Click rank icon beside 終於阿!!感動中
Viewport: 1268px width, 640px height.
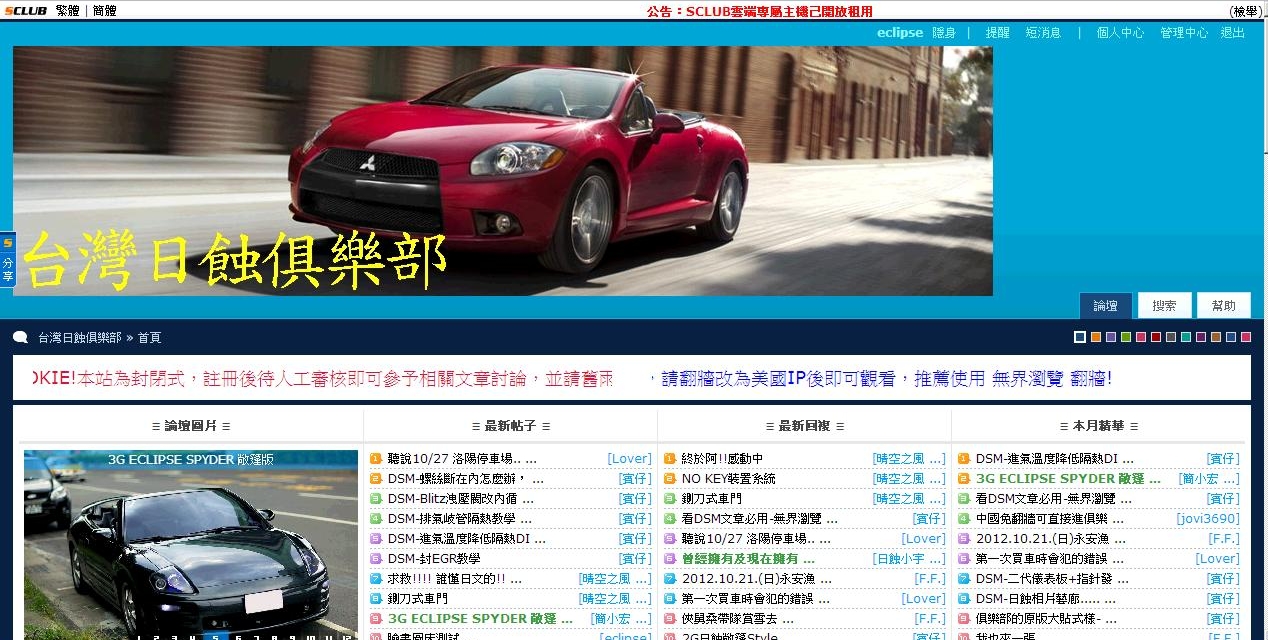(x=670, y=459)
